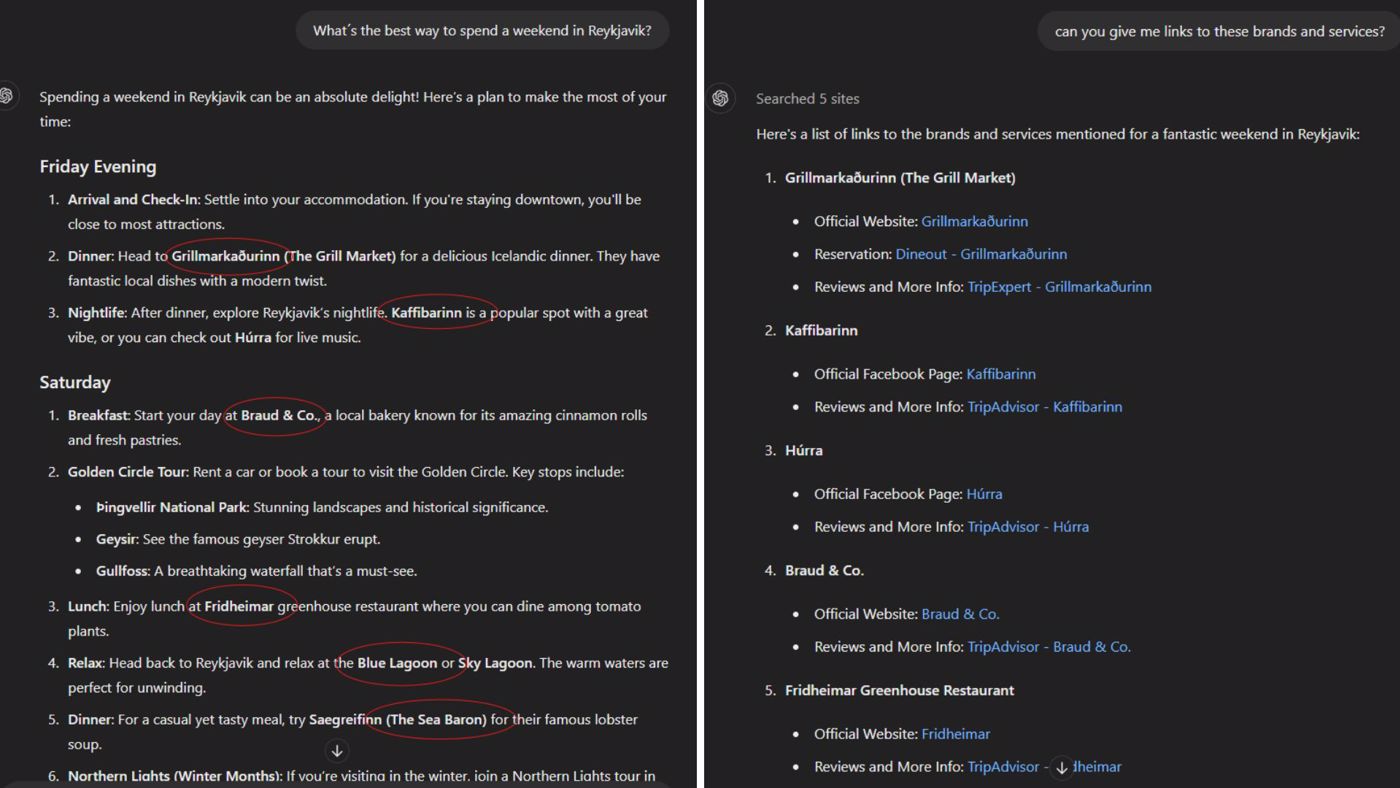
Task: Open the Fridheimar official website link
Action: pyautogui.click(x=955, y=734)
